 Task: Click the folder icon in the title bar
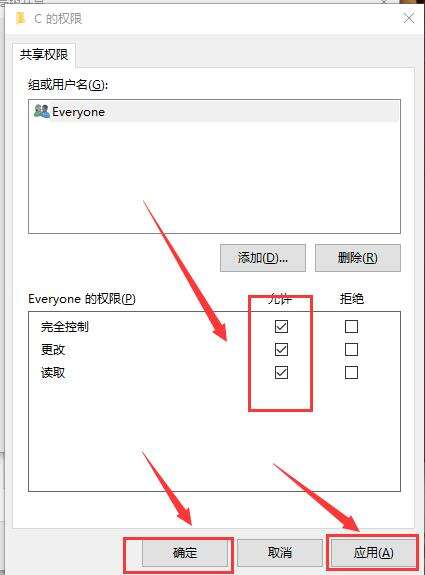pyautogui.click(x=21, y=18)
